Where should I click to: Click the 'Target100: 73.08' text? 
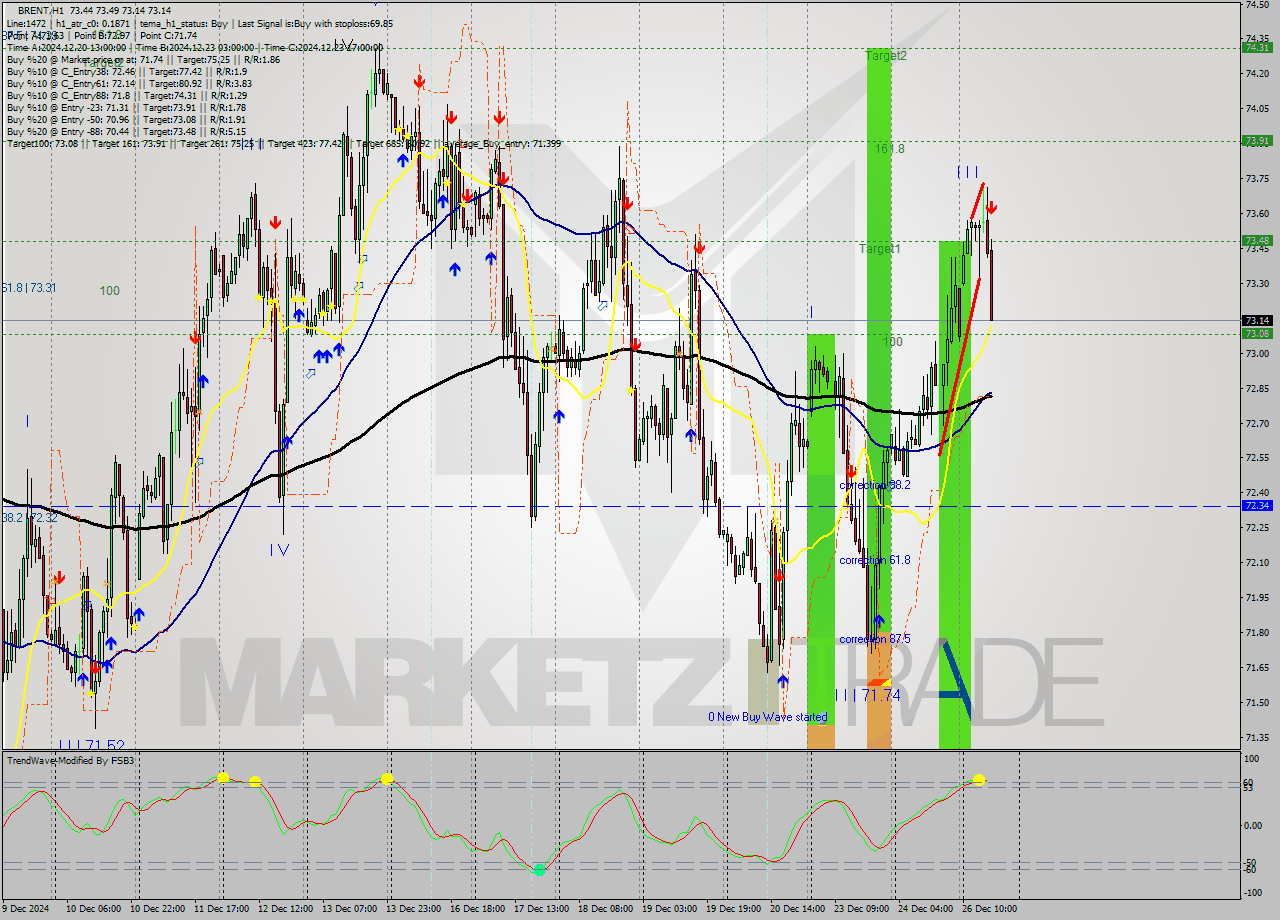[42, 144]
